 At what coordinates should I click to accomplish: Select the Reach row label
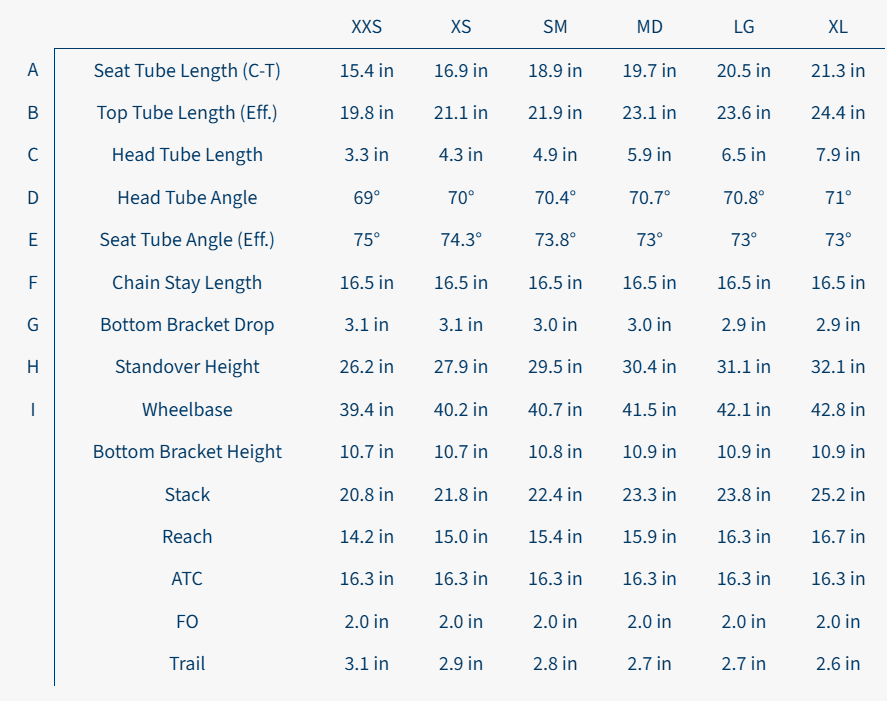click(187, 537)
